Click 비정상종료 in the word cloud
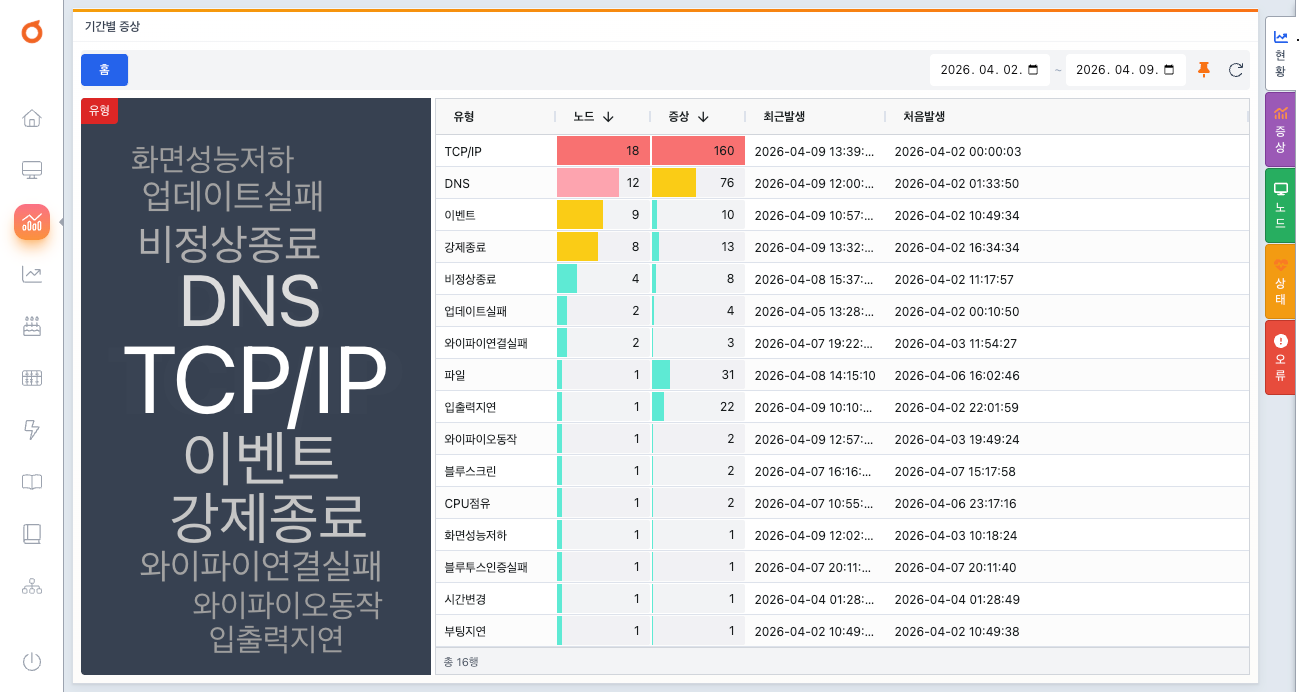Image resolution: width=1299 pixels, height=692 pixels. (229, 242)
